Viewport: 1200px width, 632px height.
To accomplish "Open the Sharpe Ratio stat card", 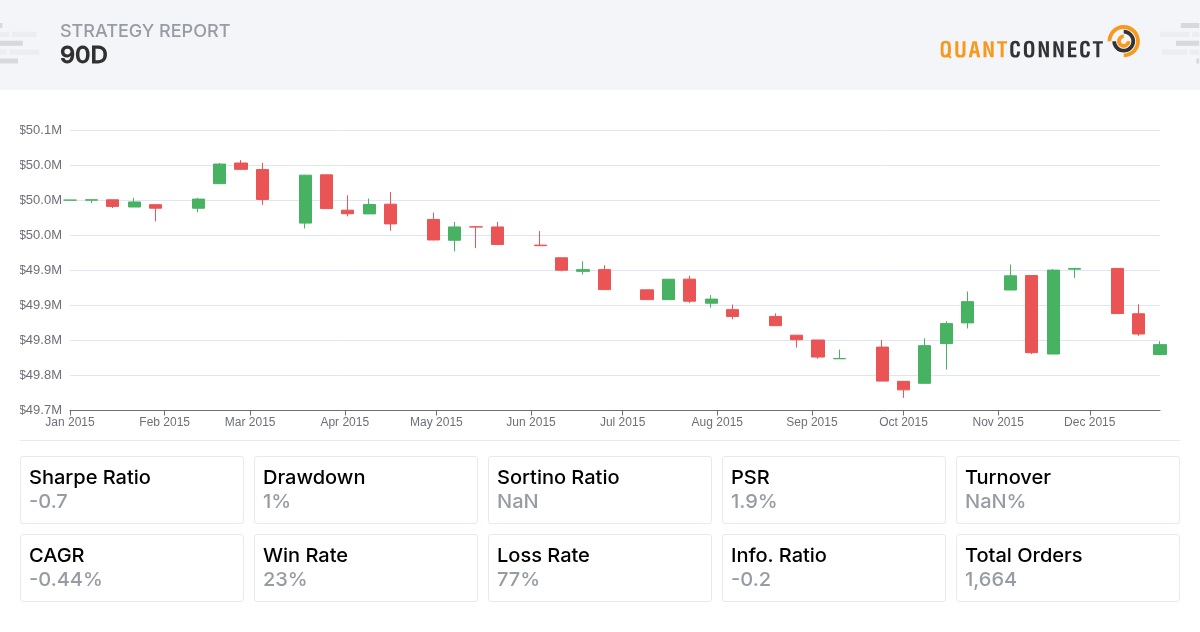I will pyautogui.click(x=132, y=490).
